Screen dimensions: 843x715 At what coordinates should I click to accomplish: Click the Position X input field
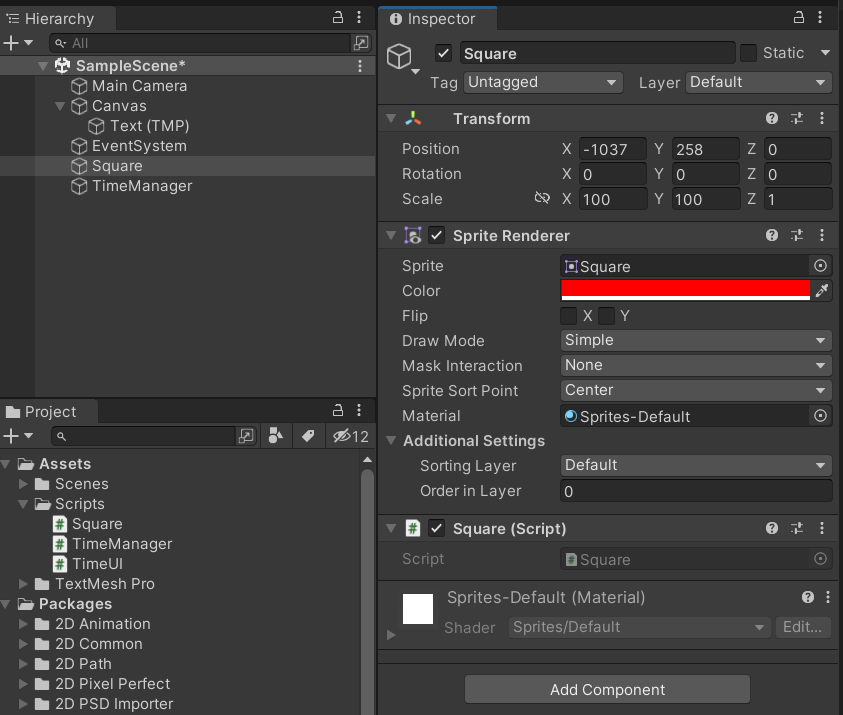(x=612, y=149)
